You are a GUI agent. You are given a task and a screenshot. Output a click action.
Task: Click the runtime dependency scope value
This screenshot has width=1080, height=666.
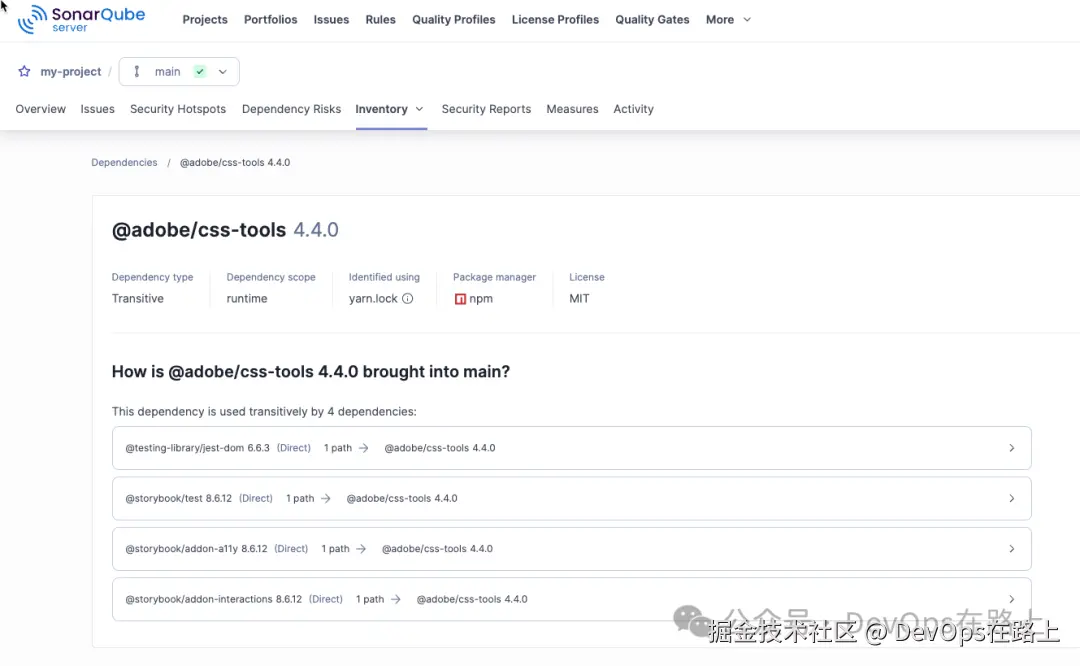click(x=247, y=298)
